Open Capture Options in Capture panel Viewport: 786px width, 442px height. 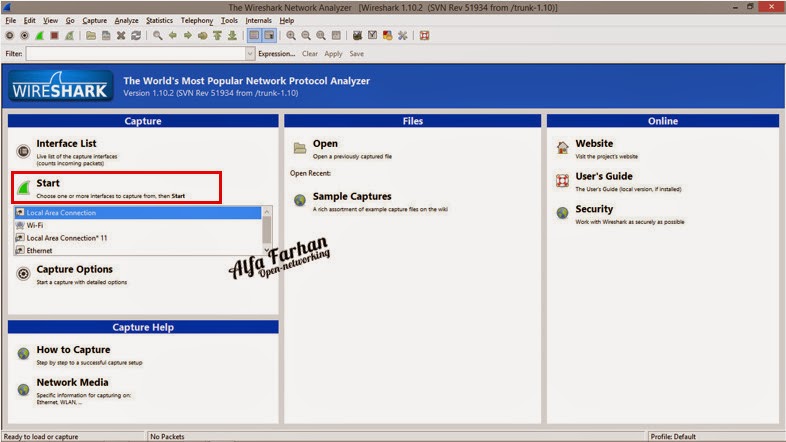click(x=74, y=270)
